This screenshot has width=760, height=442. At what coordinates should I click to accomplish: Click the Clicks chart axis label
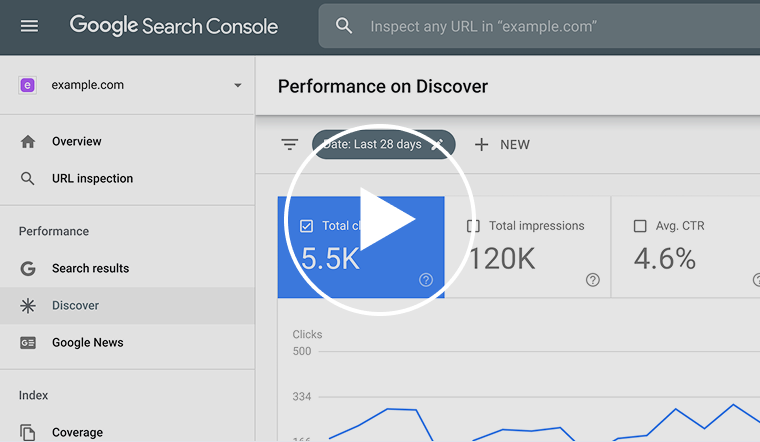(x=307, y=334)
